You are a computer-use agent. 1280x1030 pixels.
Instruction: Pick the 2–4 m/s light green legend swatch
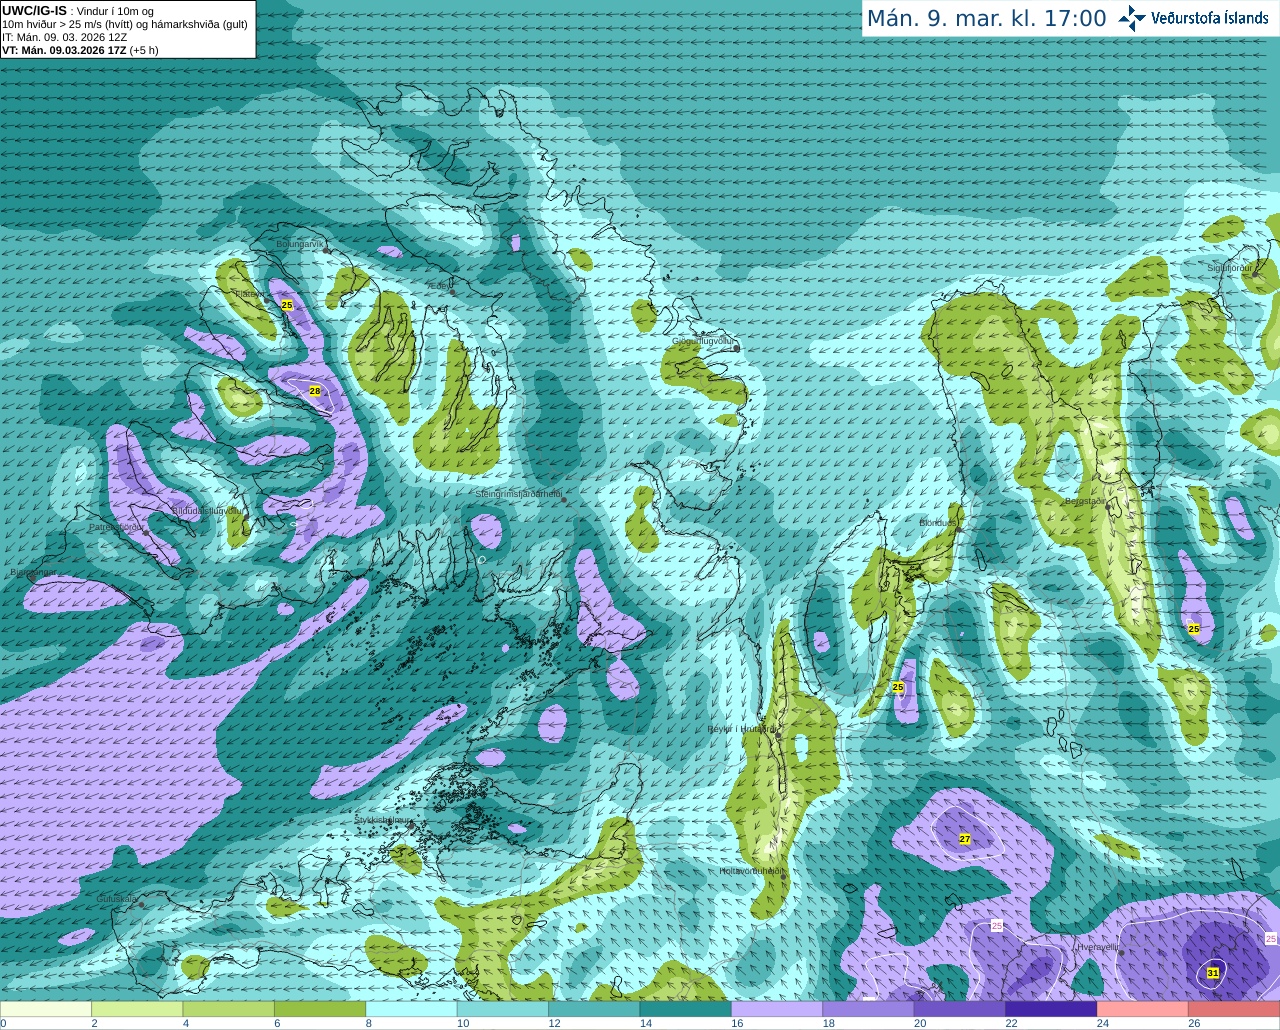click(137, 1009)
